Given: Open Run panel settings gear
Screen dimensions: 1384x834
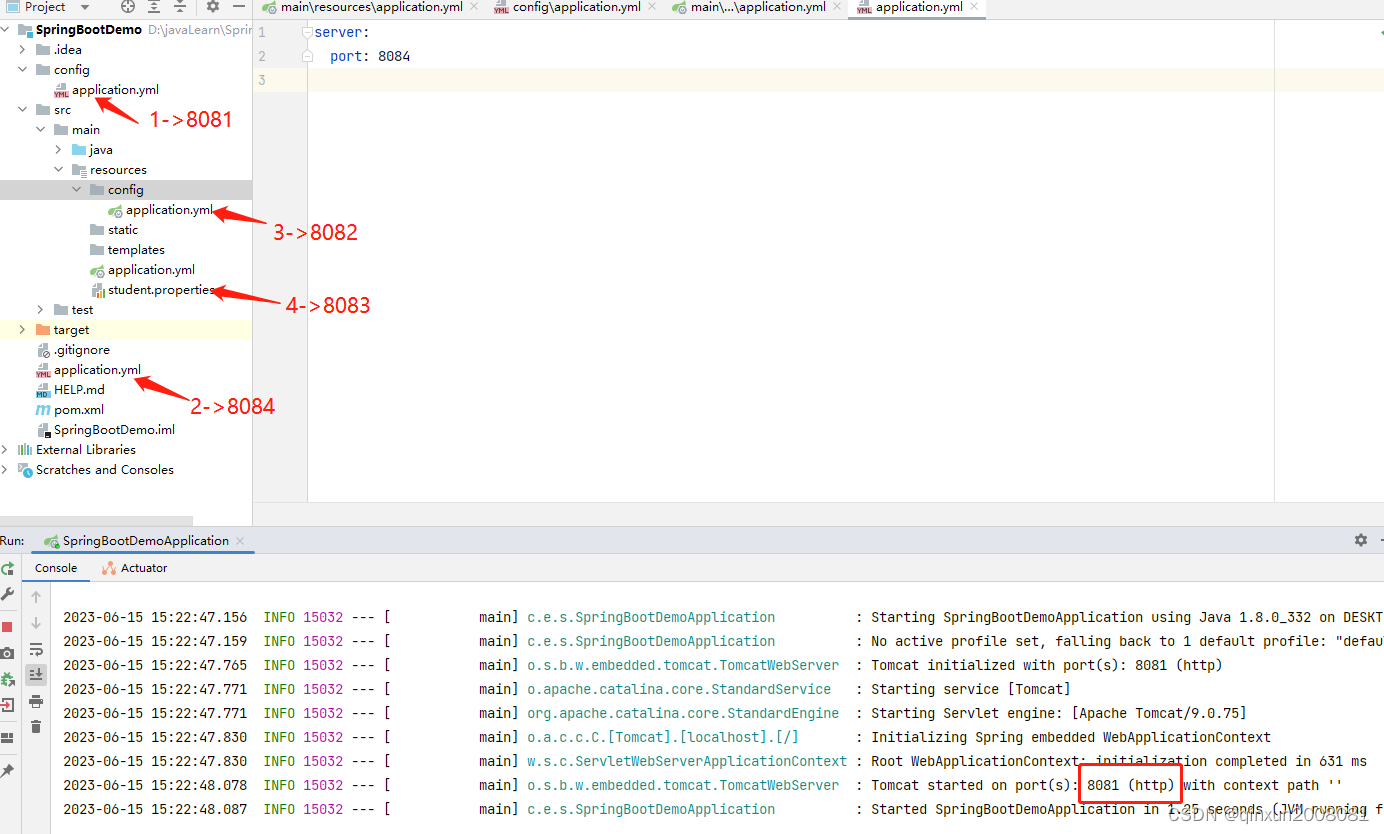Looking at the screenshot, I should (x=1361, y=540).
